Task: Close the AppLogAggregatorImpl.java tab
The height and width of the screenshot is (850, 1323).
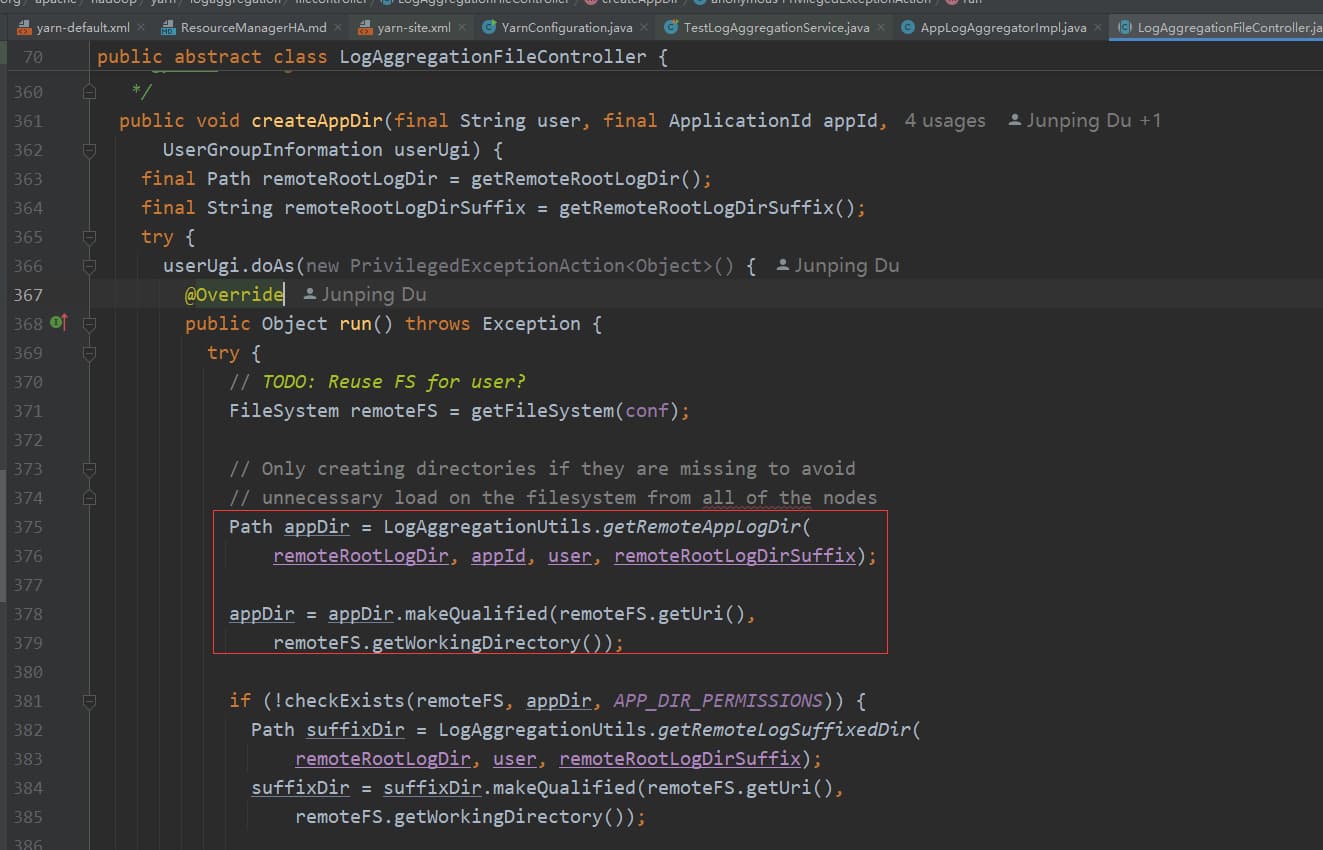Action: pos(1097,27)
